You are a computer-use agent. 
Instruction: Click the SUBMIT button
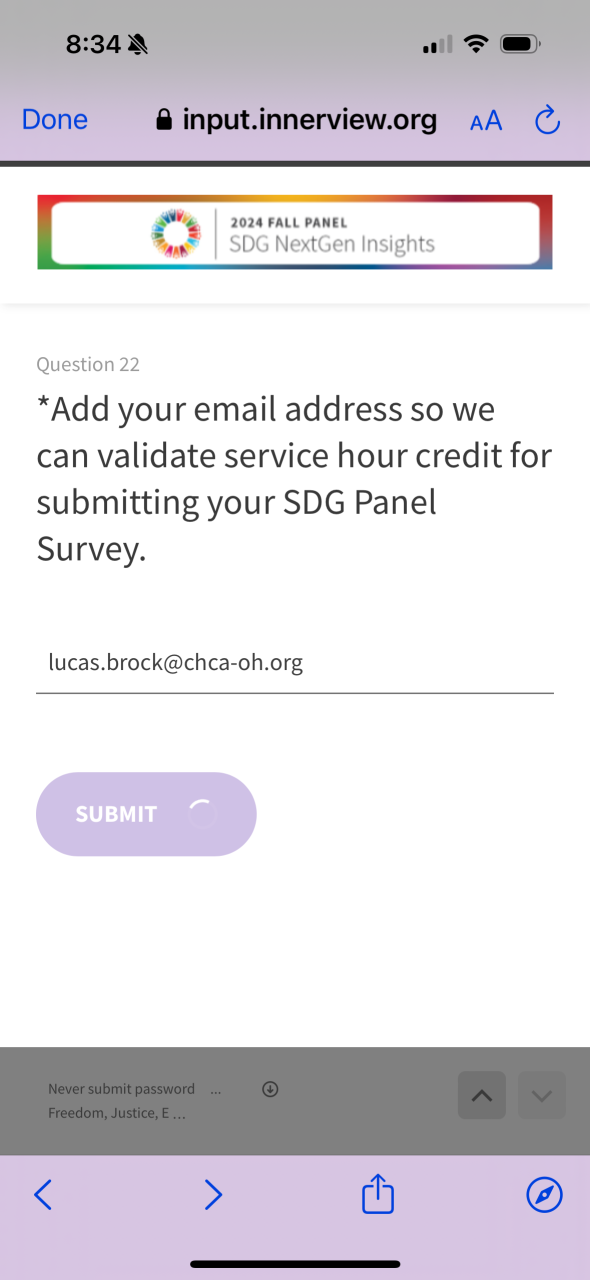pos(146,814)
